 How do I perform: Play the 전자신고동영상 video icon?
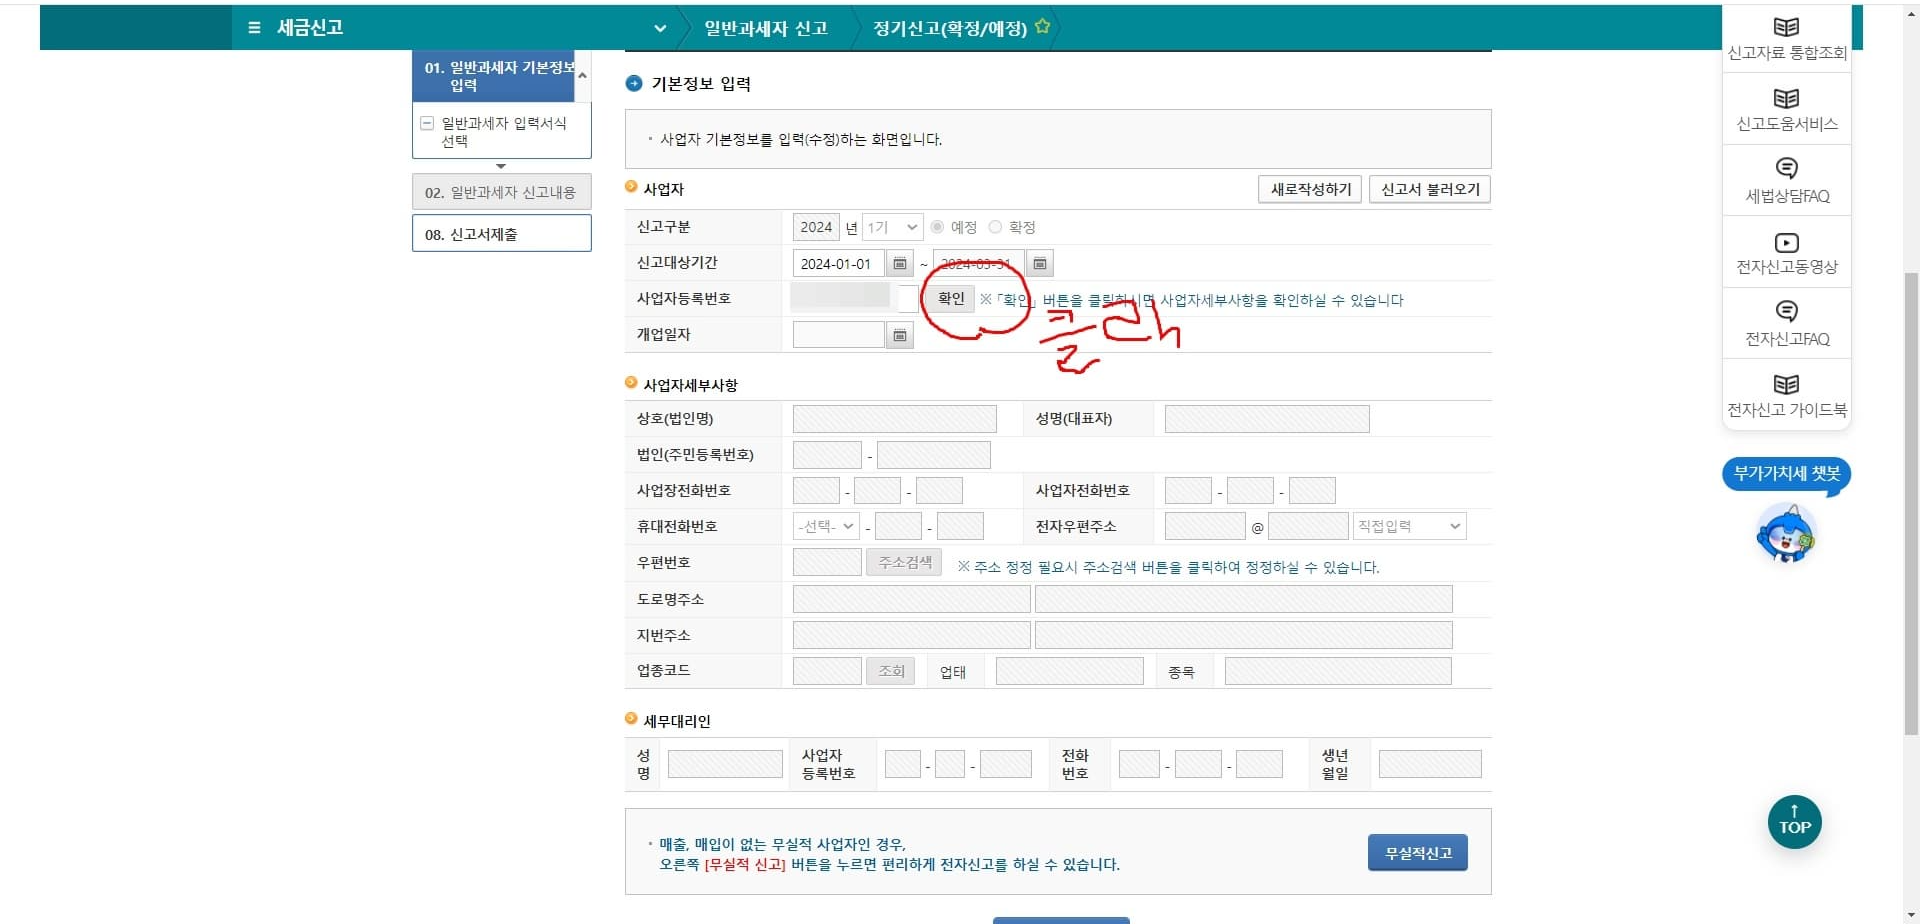coord(1786,251)
